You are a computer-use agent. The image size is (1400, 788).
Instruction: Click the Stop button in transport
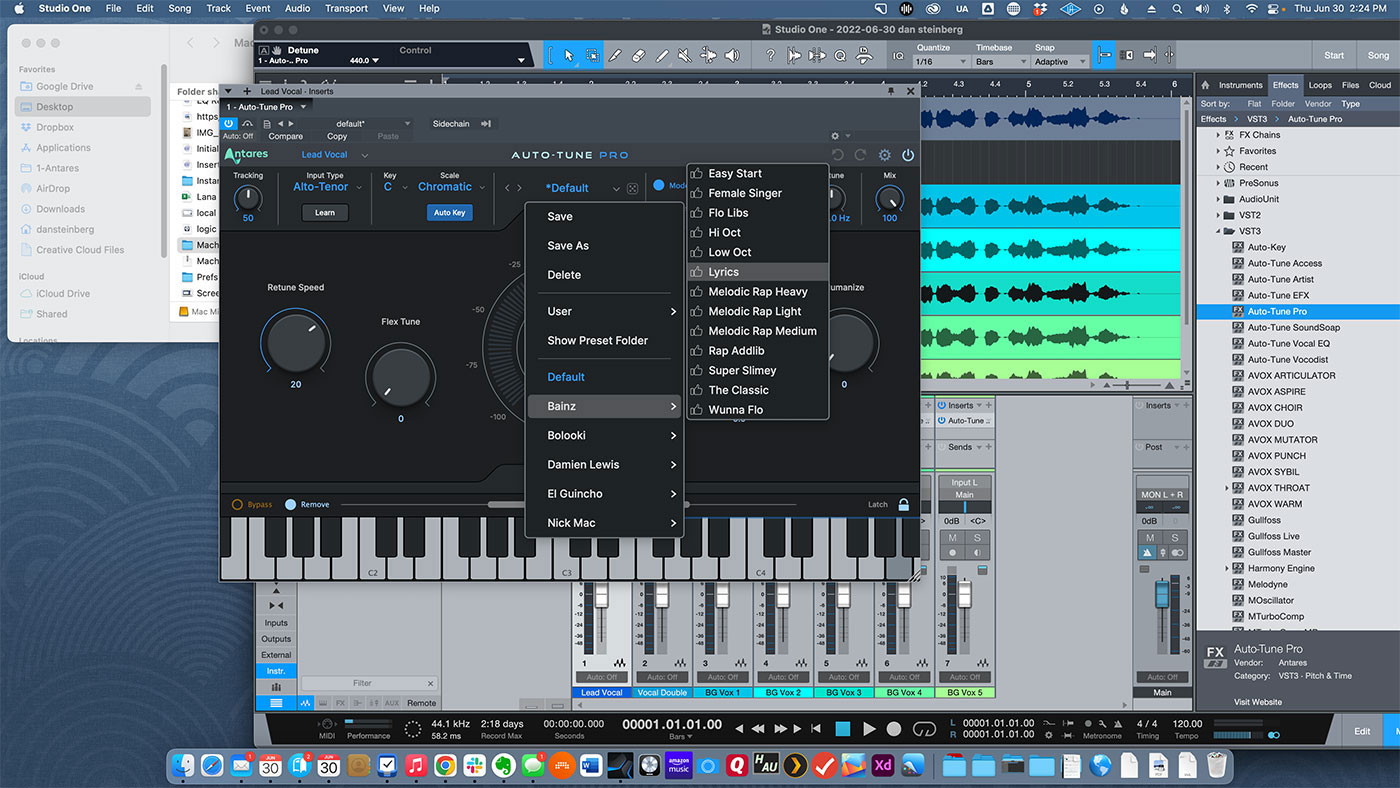click(843, 729)
